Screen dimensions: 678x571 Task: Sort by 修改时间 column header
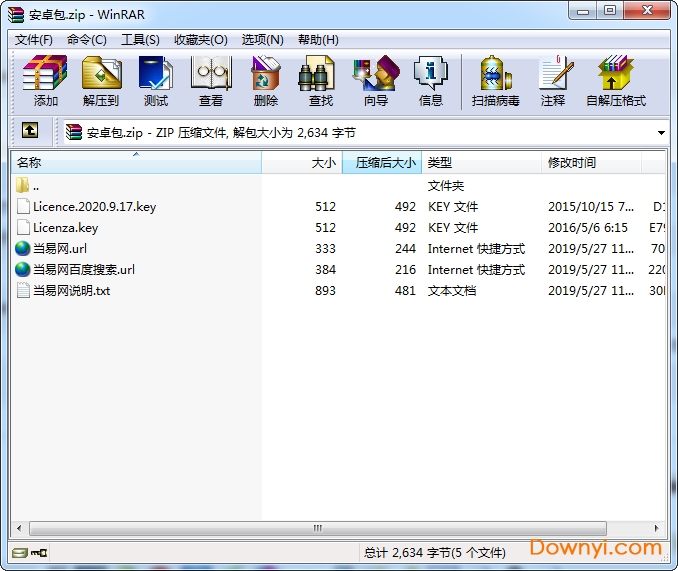point(590,162)
